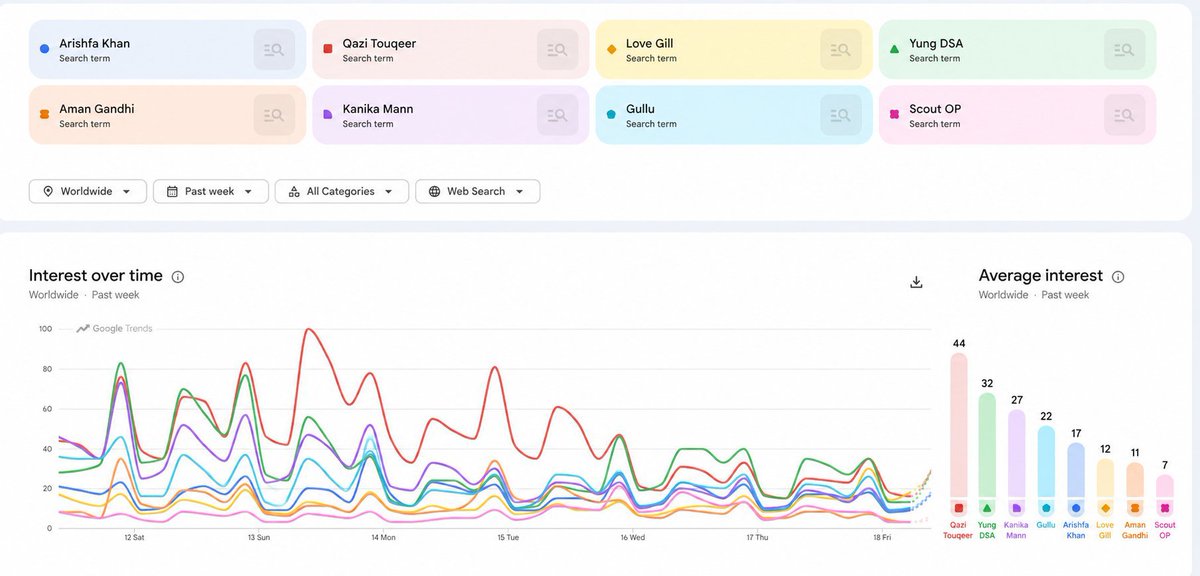Image resolution: width=1200 pixels, height=576 pixels.
Task: Select the Aman Gandhi search term
Action: 168,115
